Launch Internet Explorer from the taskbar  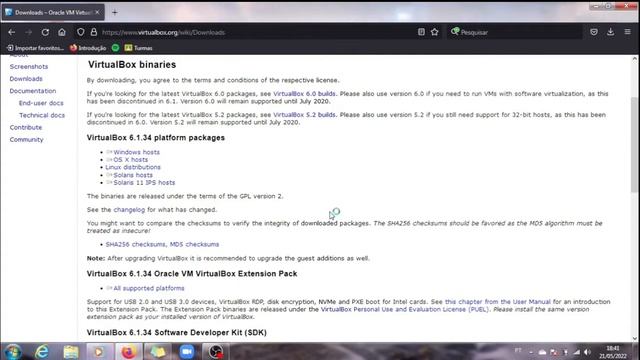point(42,351)
